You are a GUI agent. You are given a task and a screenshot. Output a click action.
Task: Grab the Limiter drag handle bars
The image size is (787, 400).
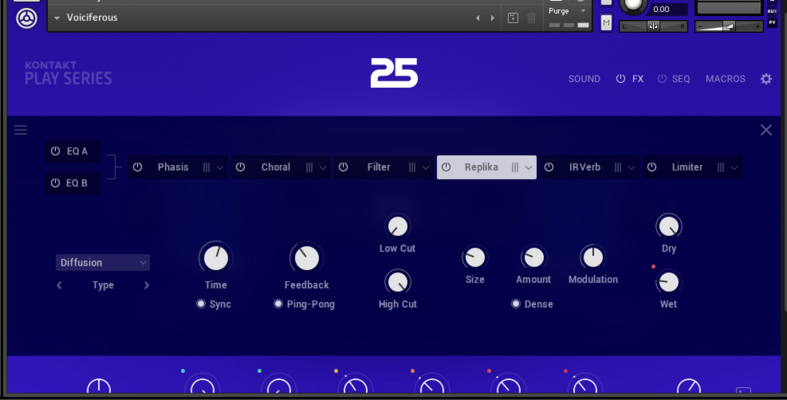[721, 168]
